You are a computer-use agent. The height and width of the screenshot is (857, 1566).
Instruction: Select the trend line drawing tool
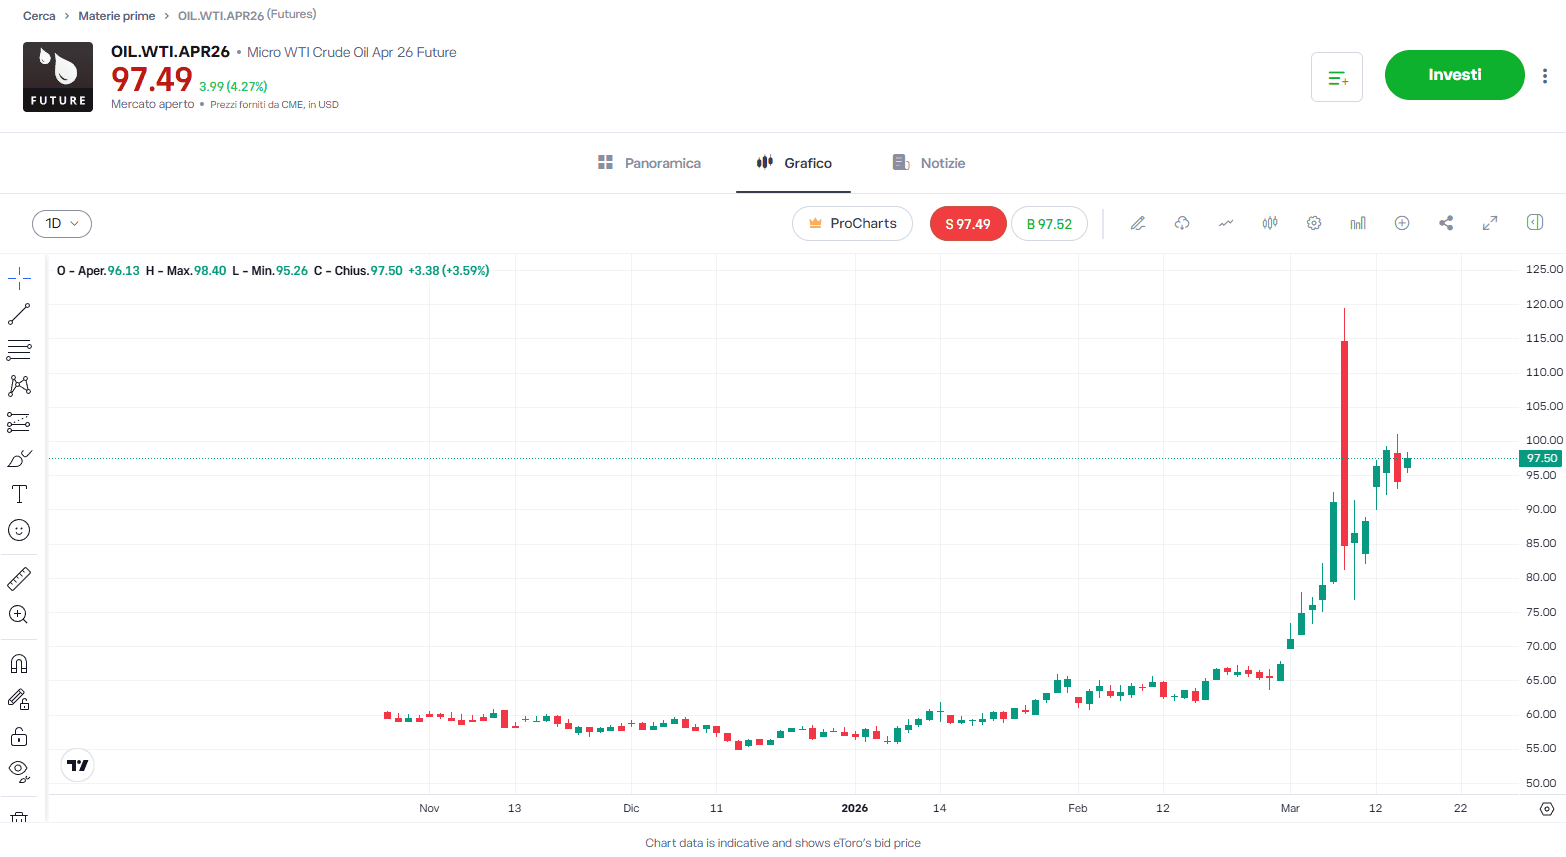(19, 314)
